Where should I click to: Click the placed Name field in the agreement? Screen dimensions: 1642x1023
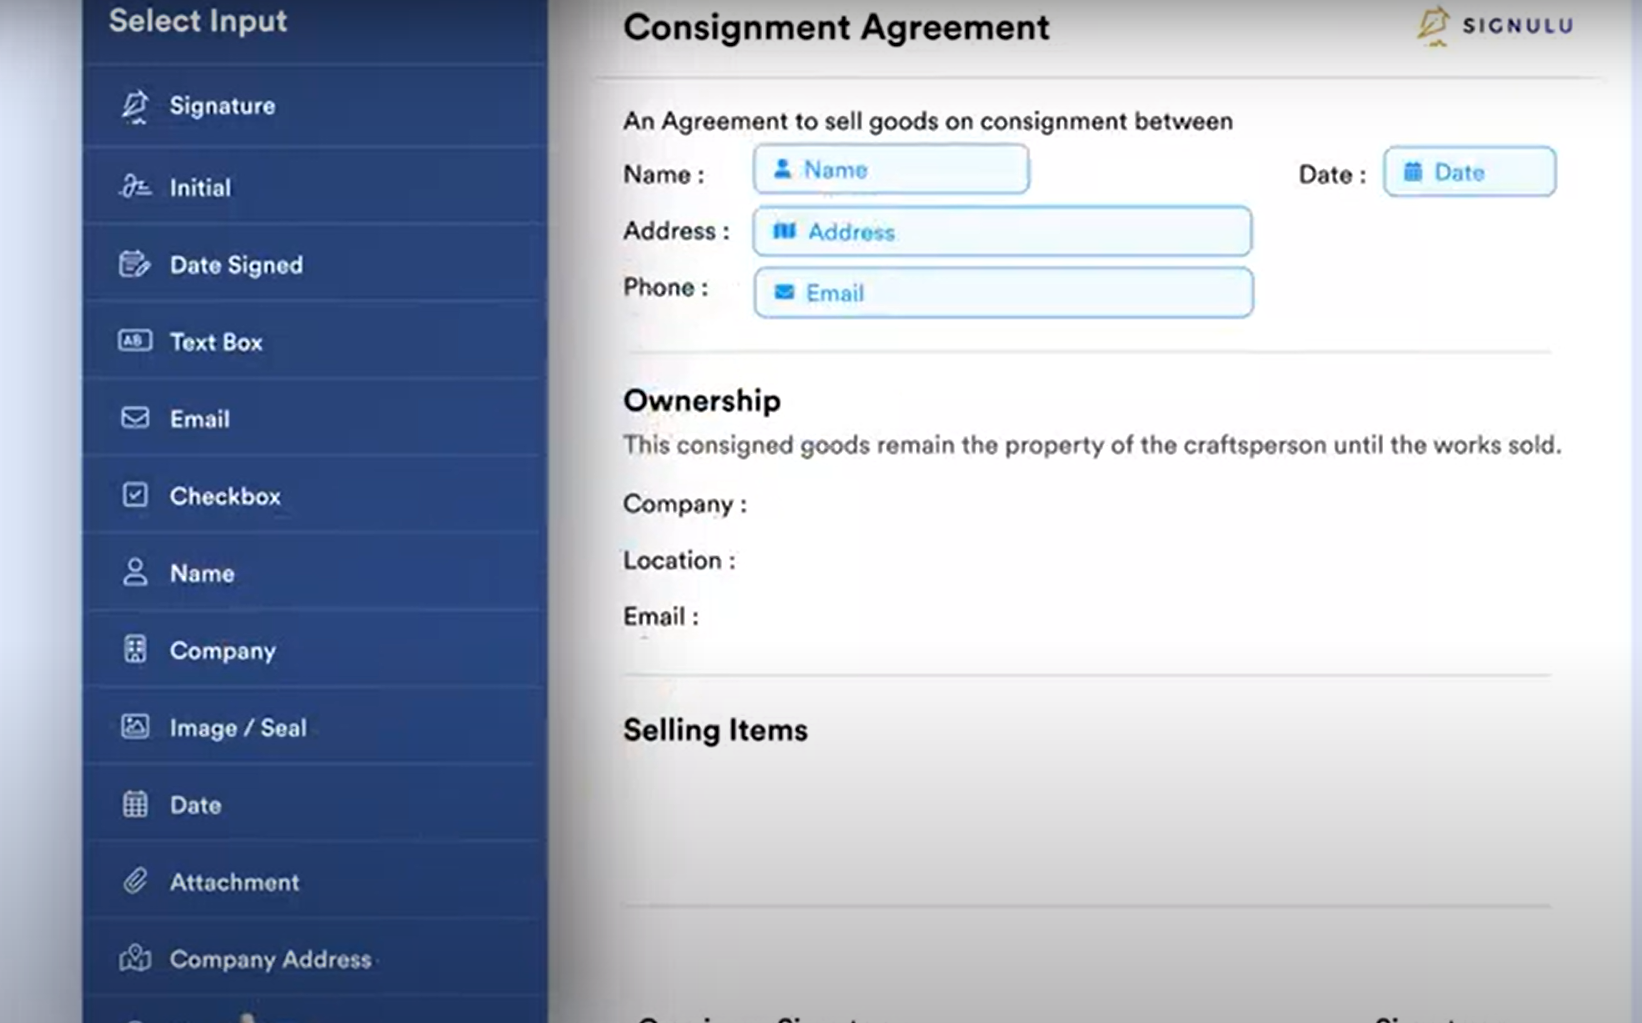tap(890, 169)
